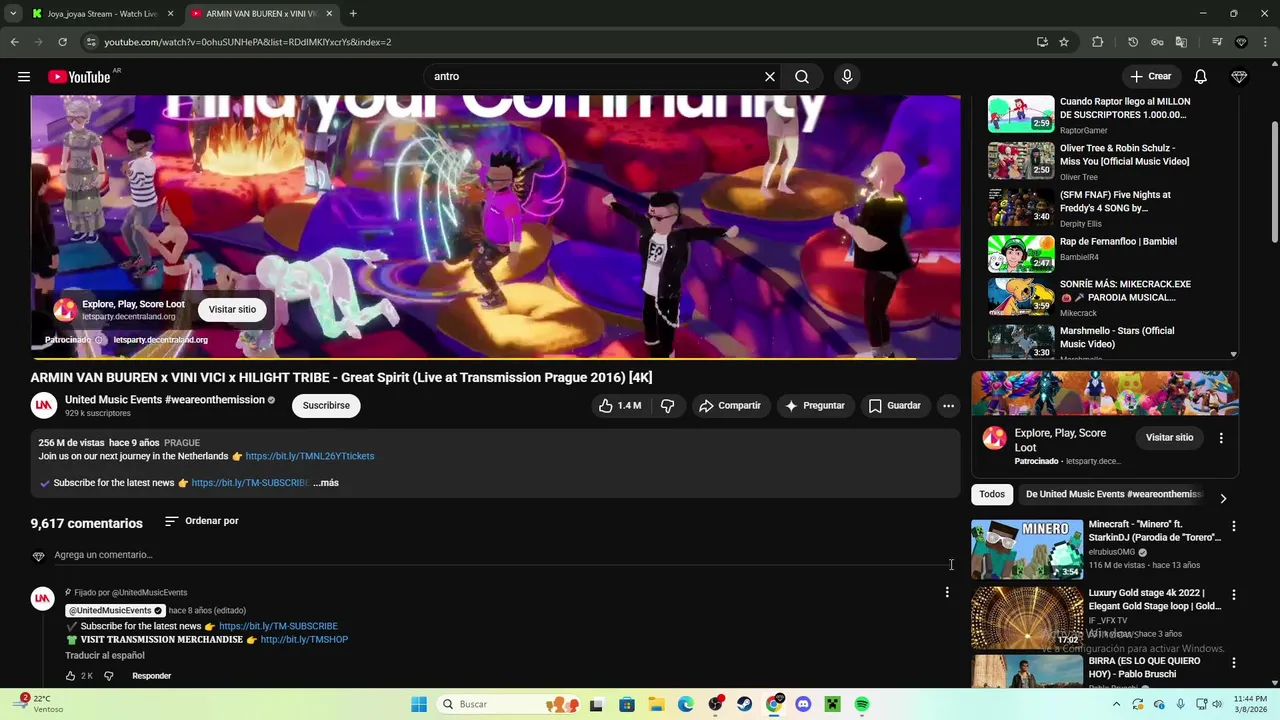The image size is (1280, 720).
Task: Show next filter chips arrow
Action: point(1223,498)
